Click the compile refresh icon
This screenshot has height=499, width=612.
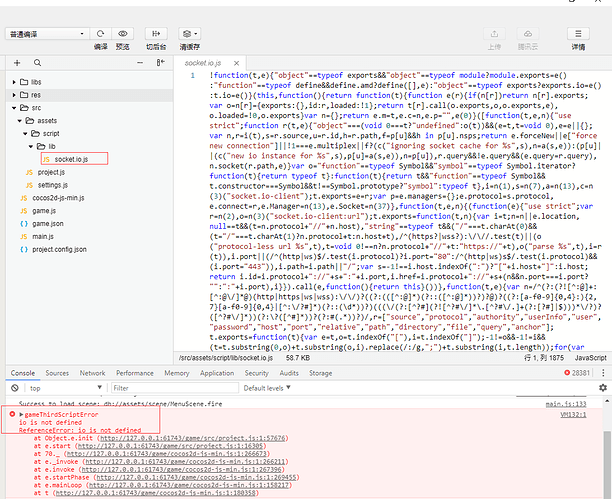point(101,34)
